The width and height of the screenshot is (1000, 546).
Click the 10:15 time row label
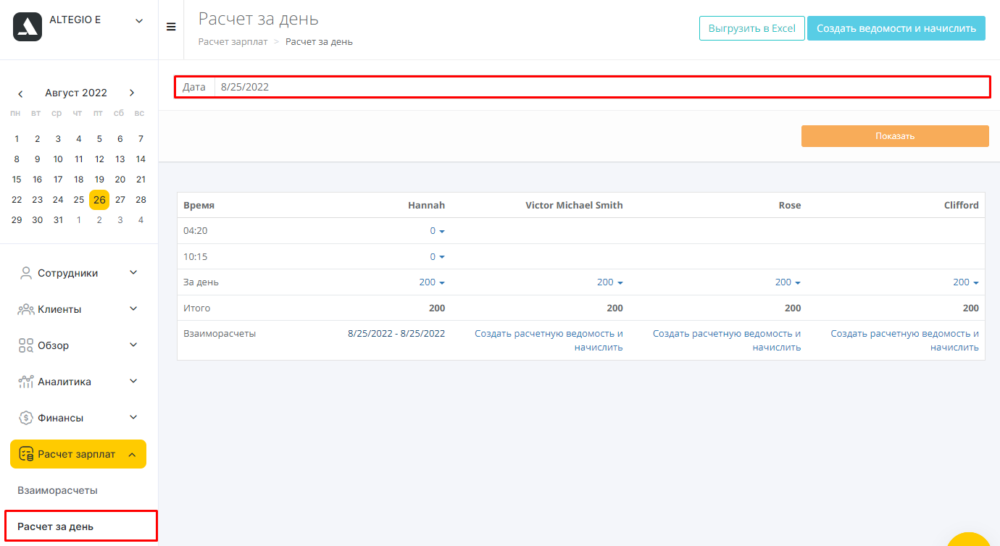tap(195, 256)
